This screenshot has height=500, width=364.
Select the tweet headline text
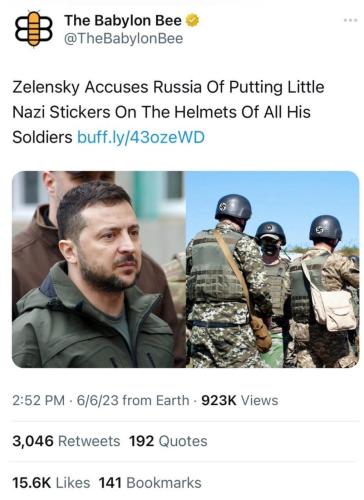point(168,112)
